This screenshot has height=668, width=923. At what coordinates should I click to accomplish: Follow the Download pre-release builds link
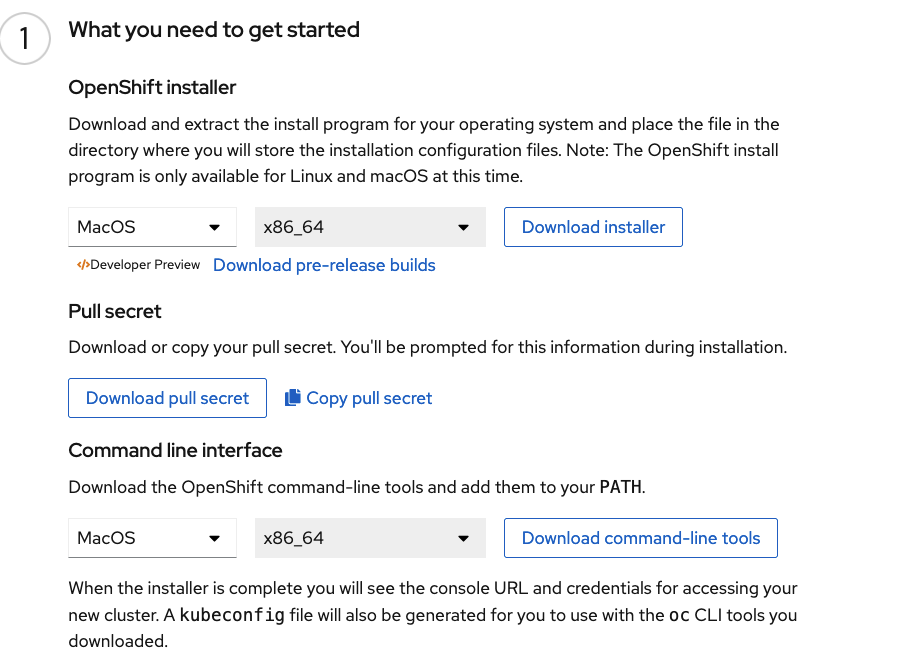click(x=324, y=265)
